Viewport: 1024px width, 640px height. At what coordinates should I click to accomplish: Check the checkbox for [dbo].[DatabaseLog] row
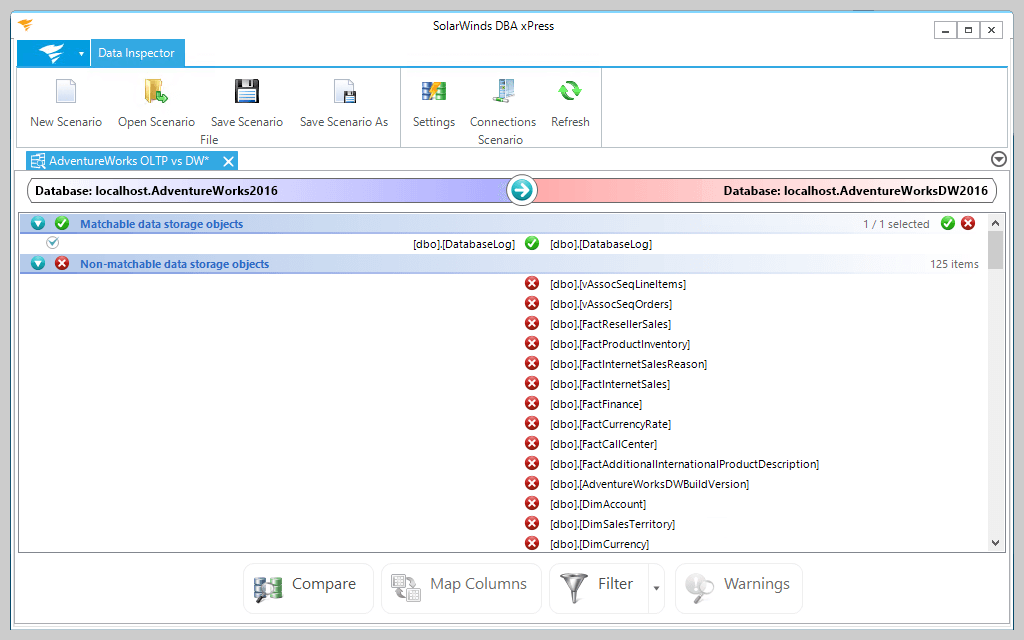coord(52,242)
